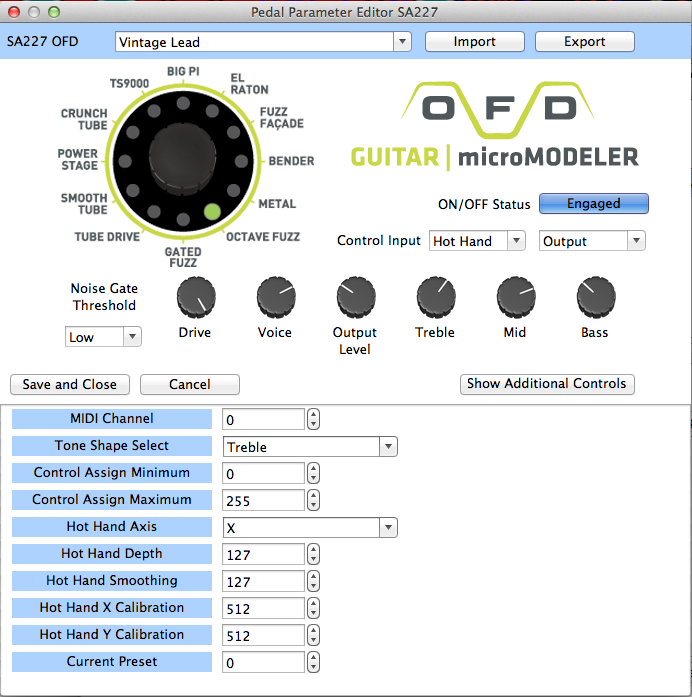Click the center effect selector knob
The height and width of the screenshot is (697, 692).
tap(183, 159)
